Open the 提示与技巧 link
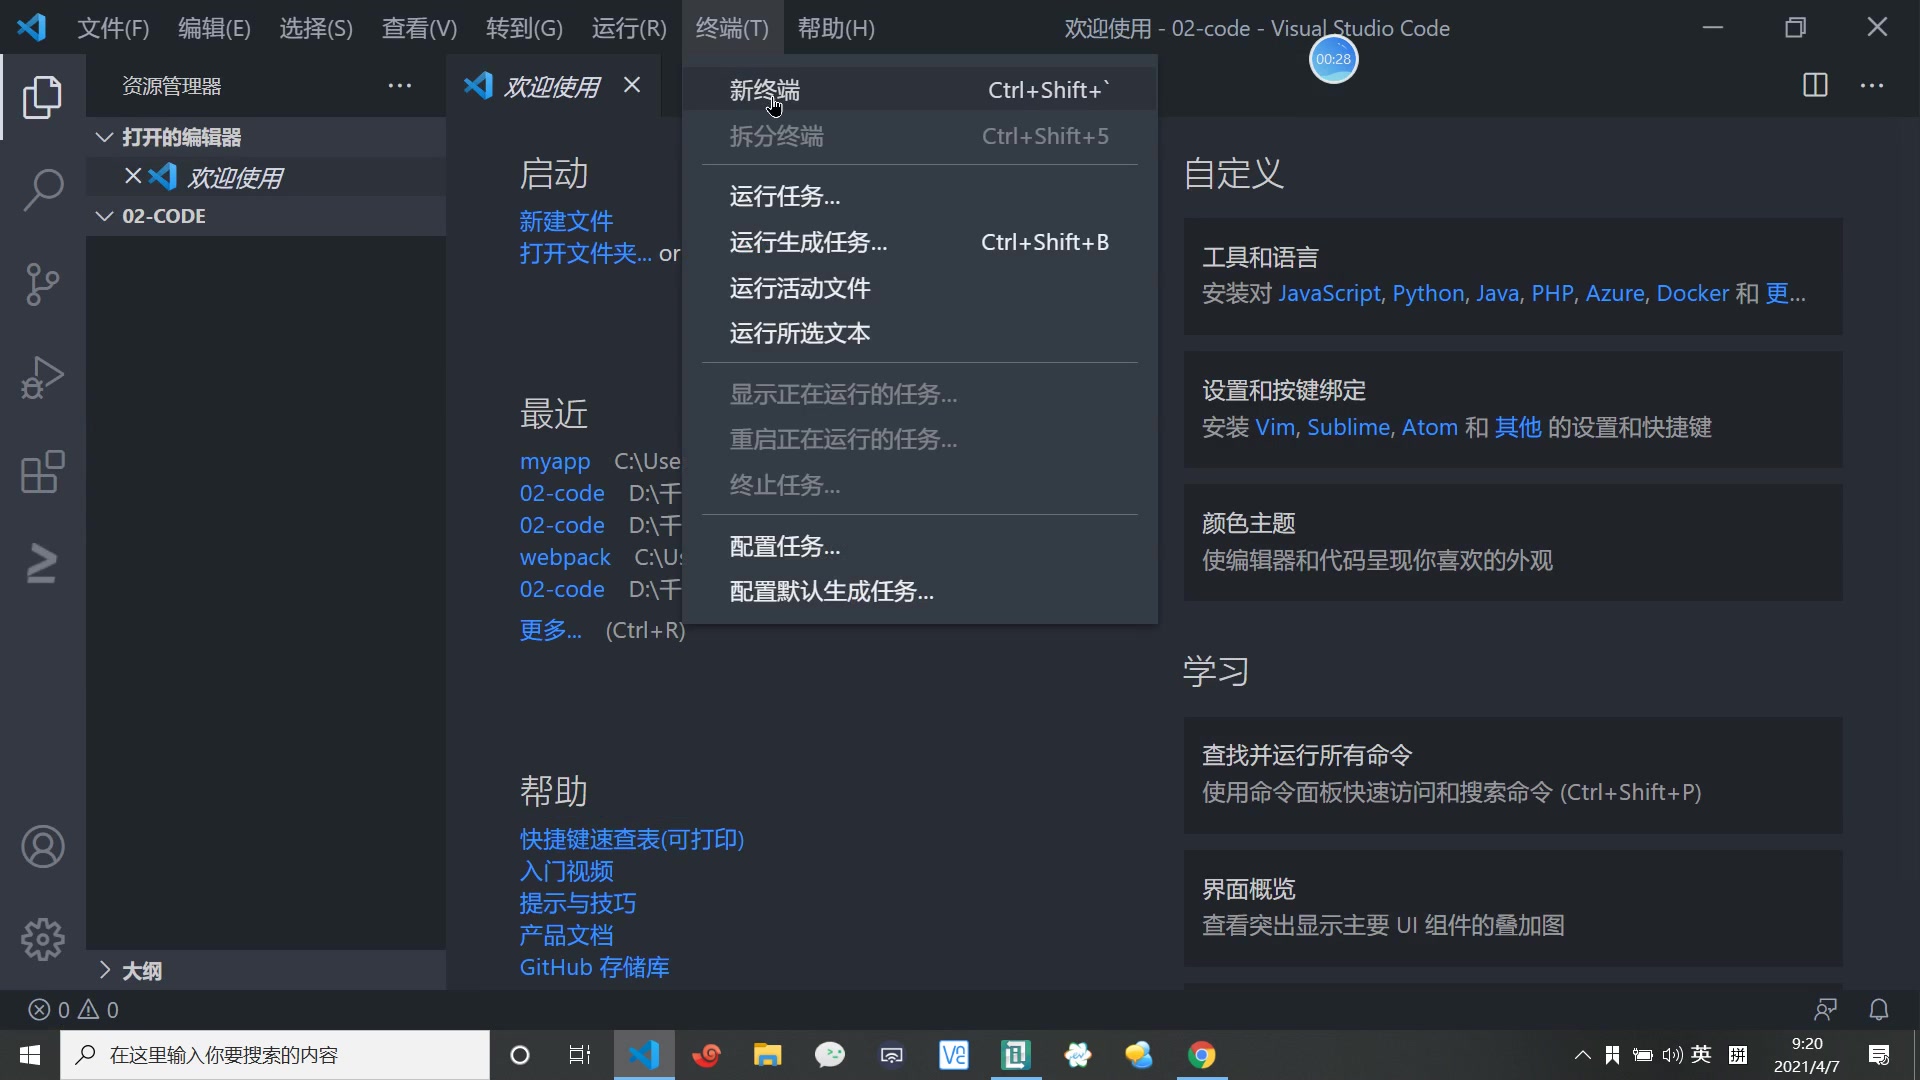This screenshot has width=1920, height=1080. (577, 903)
